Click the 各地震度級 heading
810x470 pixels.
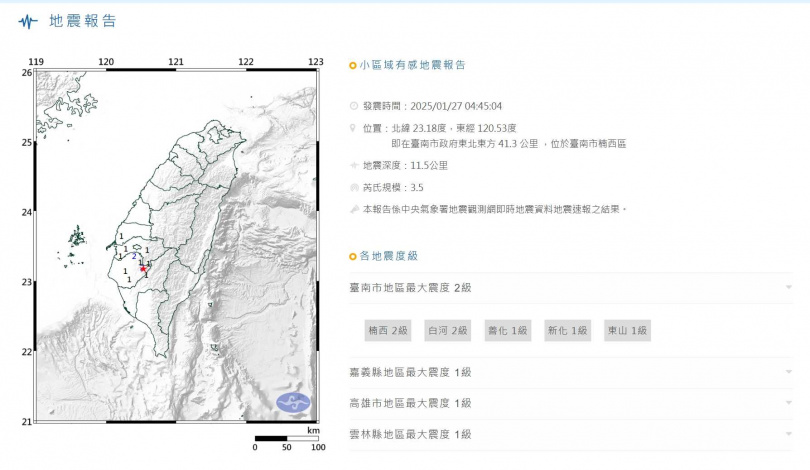388,256
